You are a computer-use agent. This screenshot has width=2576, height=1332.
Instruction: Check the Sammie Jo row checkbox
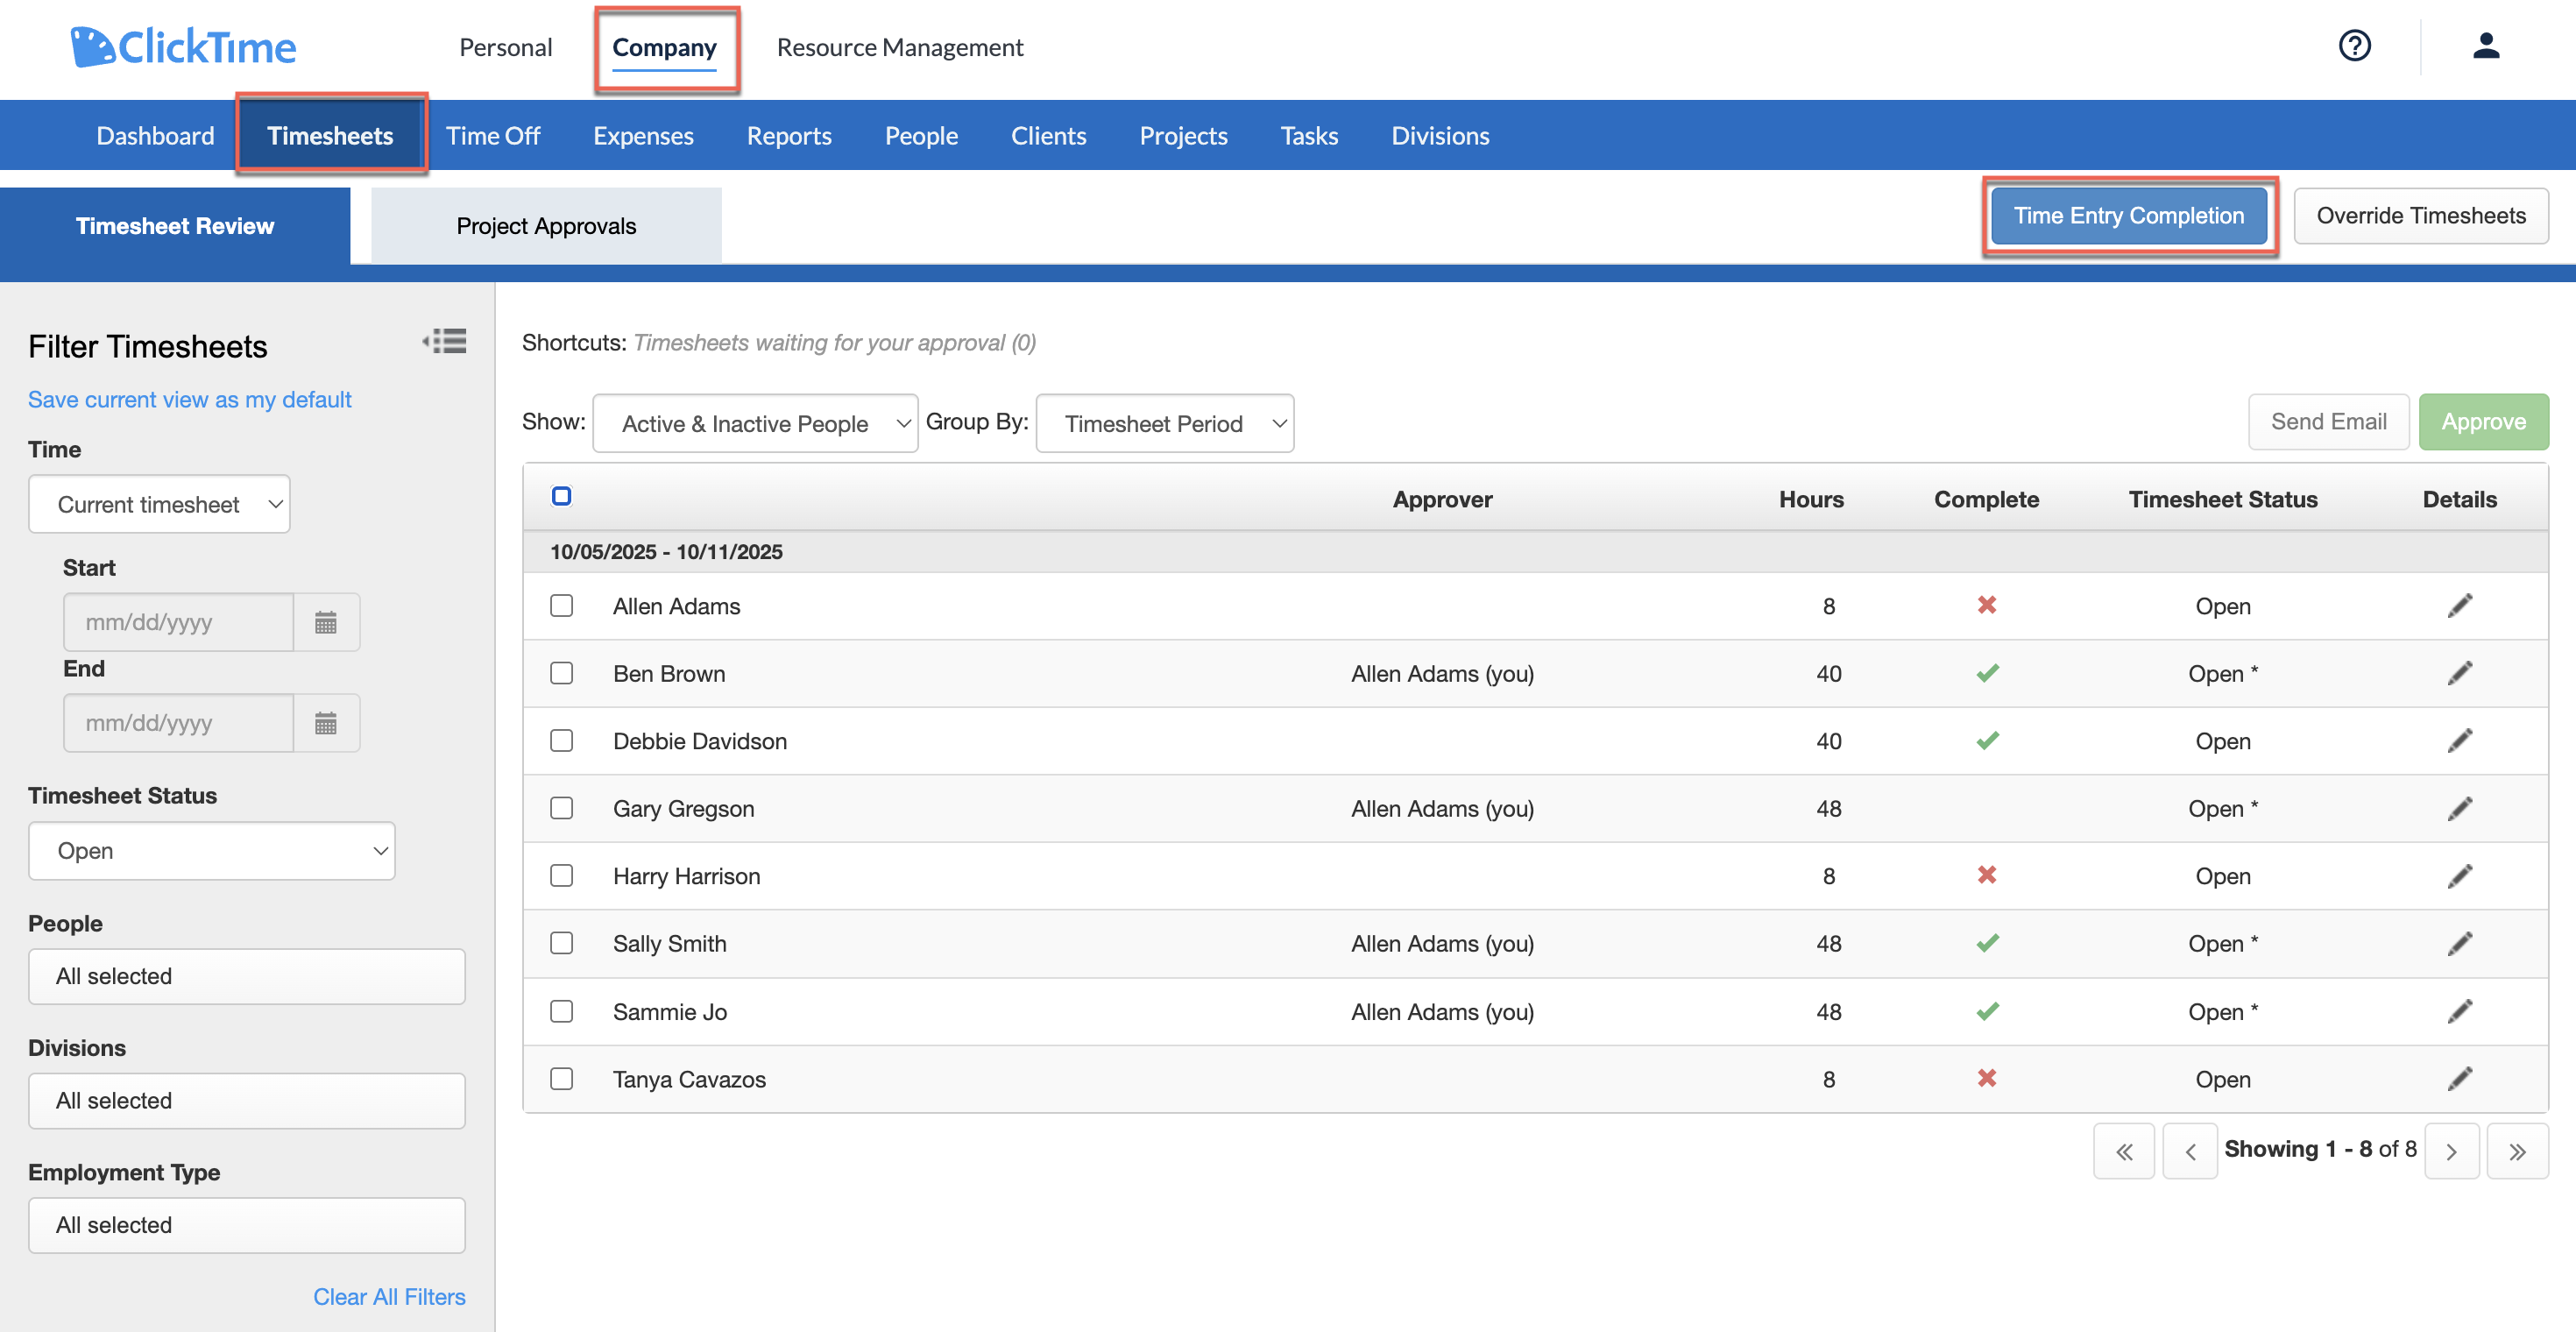click(x=562, y=1011)
